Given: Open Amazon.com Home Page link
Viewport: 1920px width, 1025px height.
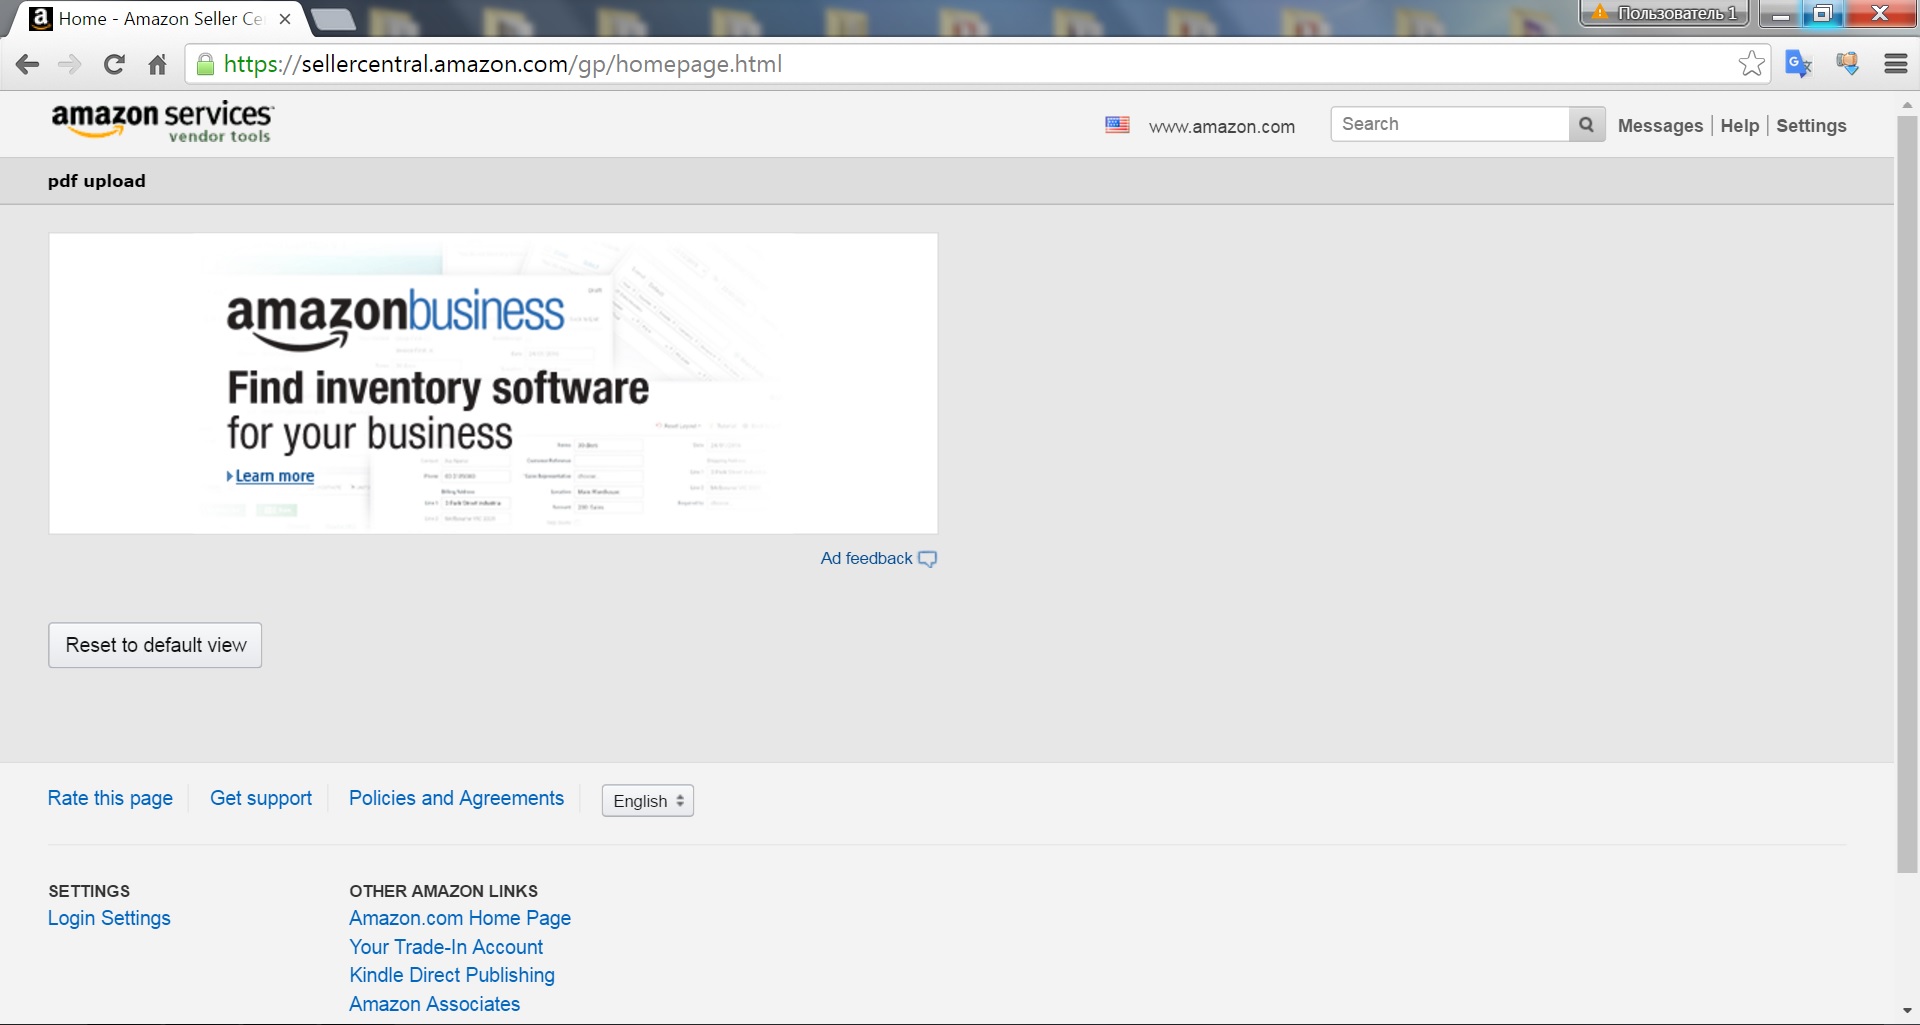Looking at the screenshot, I should pos(460,918).
